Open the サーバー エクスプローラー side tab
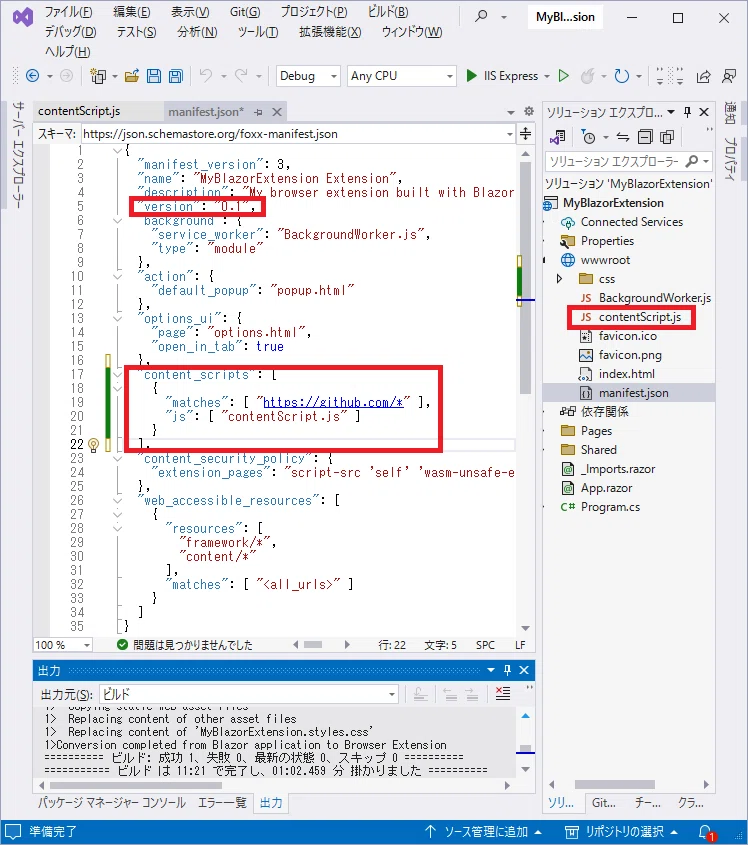The image size is (748, 845). click(18, 155)
